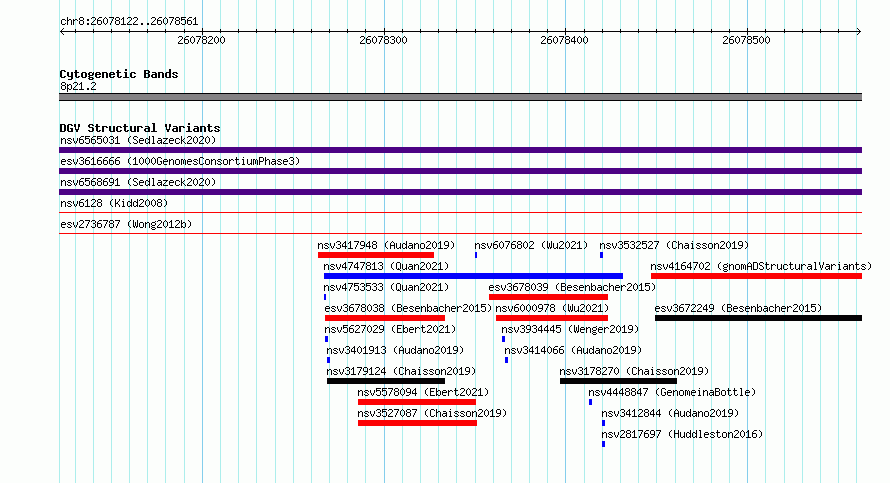Click the 26078300 ruler position label
Viewport: 890px width, 483px height.
(383, 40)
